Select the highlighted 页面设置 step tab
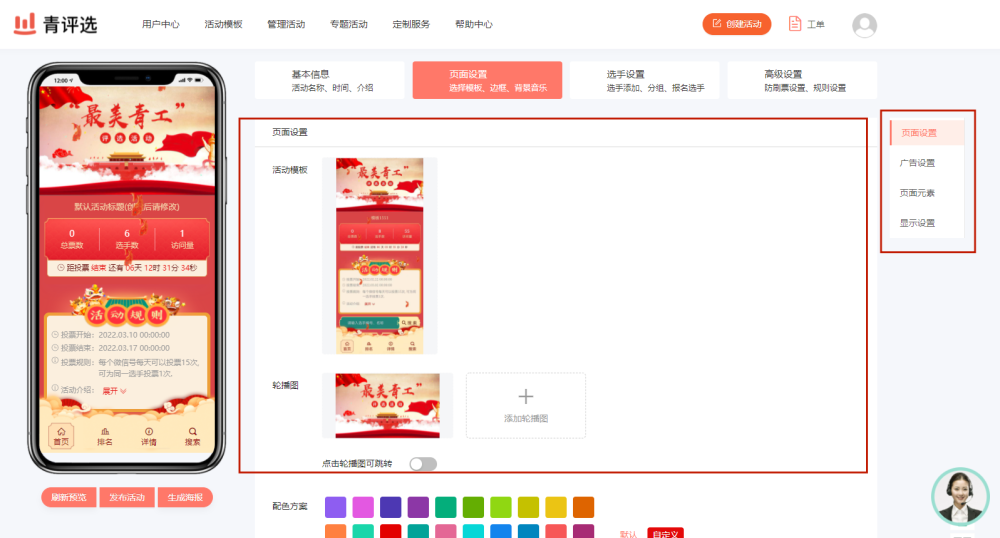 point(487,80)
